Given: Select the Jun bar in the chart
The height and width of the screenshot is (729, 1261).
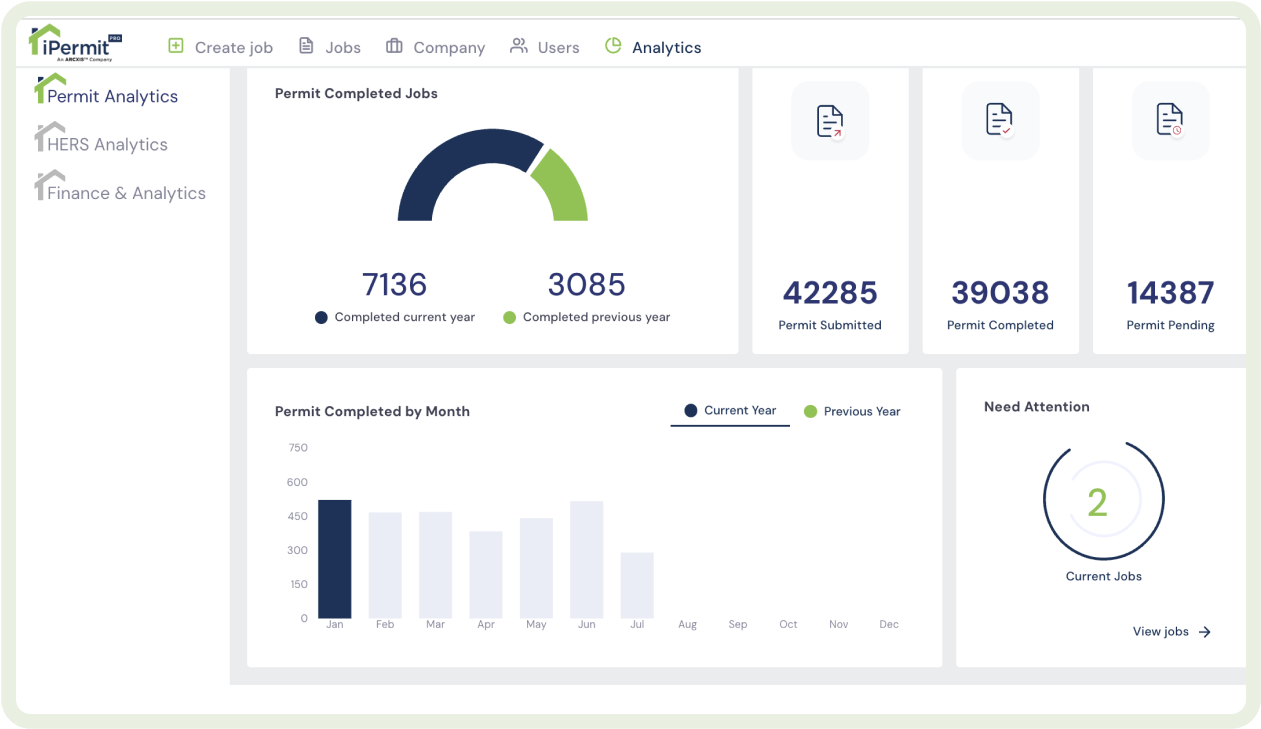Looking at the screenshot, I should [x=586, y=560].
